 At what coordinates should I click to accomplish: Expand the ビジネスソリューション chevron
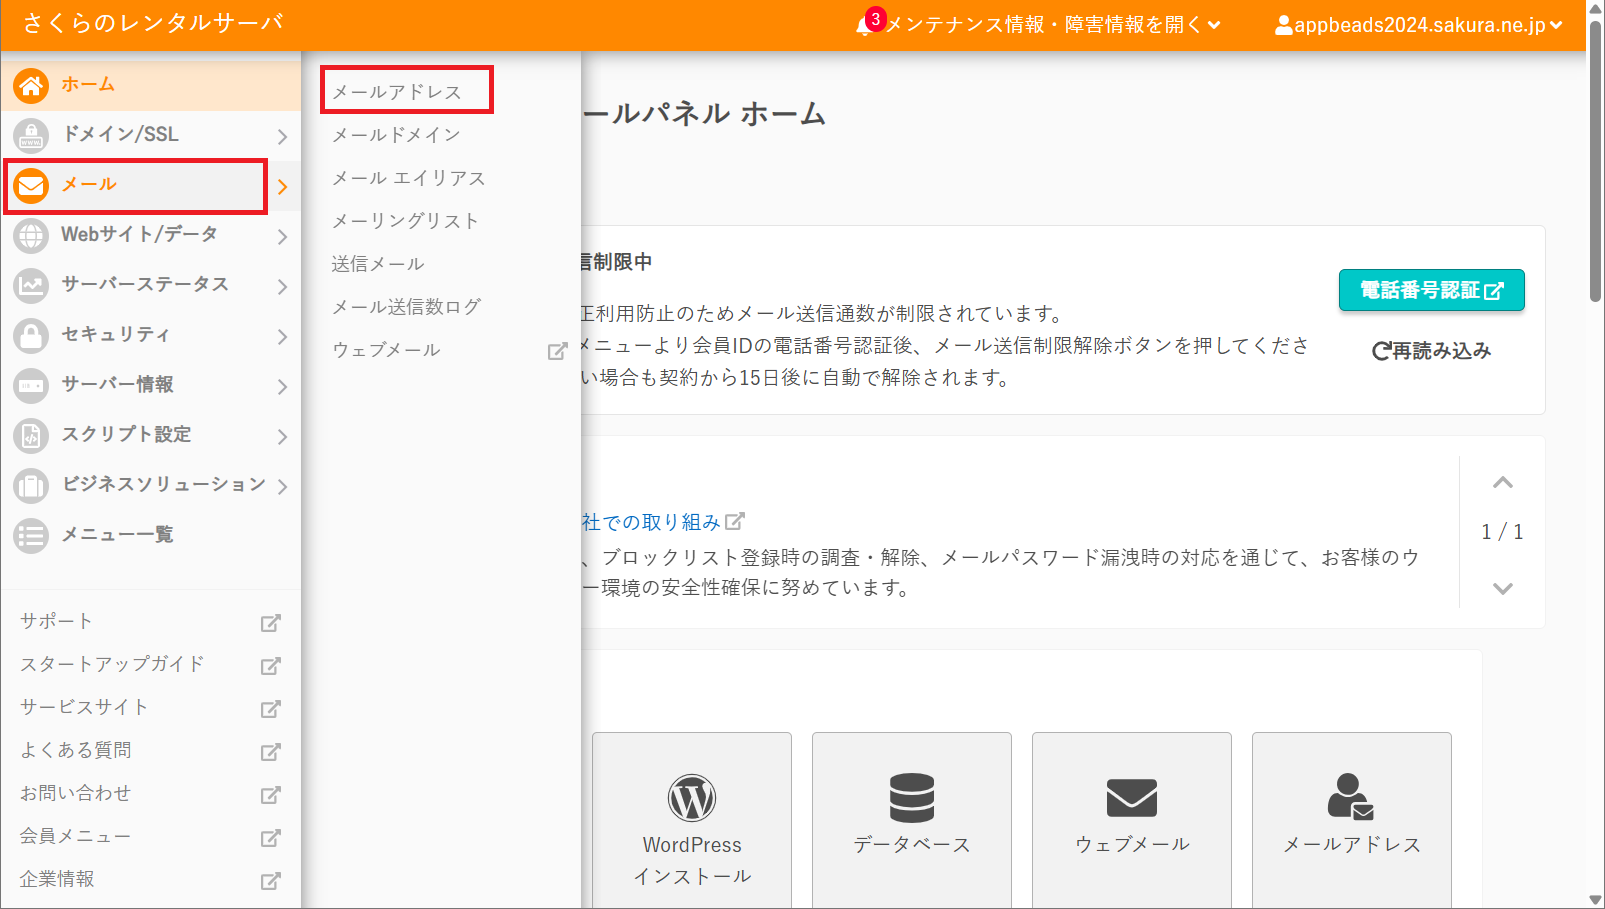pos(283,486)
